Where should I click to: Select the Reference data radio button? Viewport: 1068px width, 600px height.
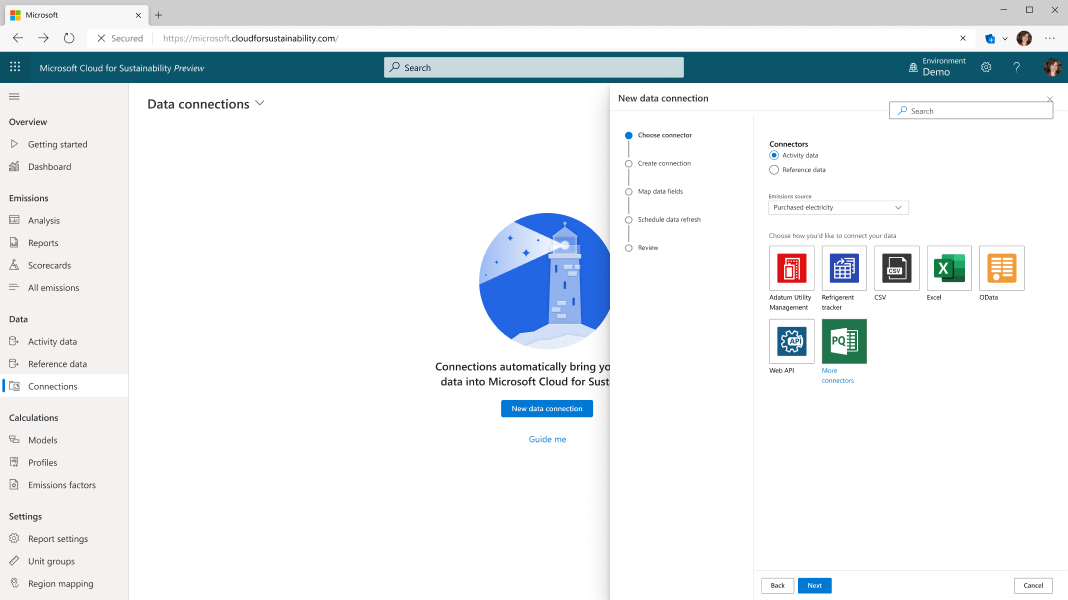(774, 170)
